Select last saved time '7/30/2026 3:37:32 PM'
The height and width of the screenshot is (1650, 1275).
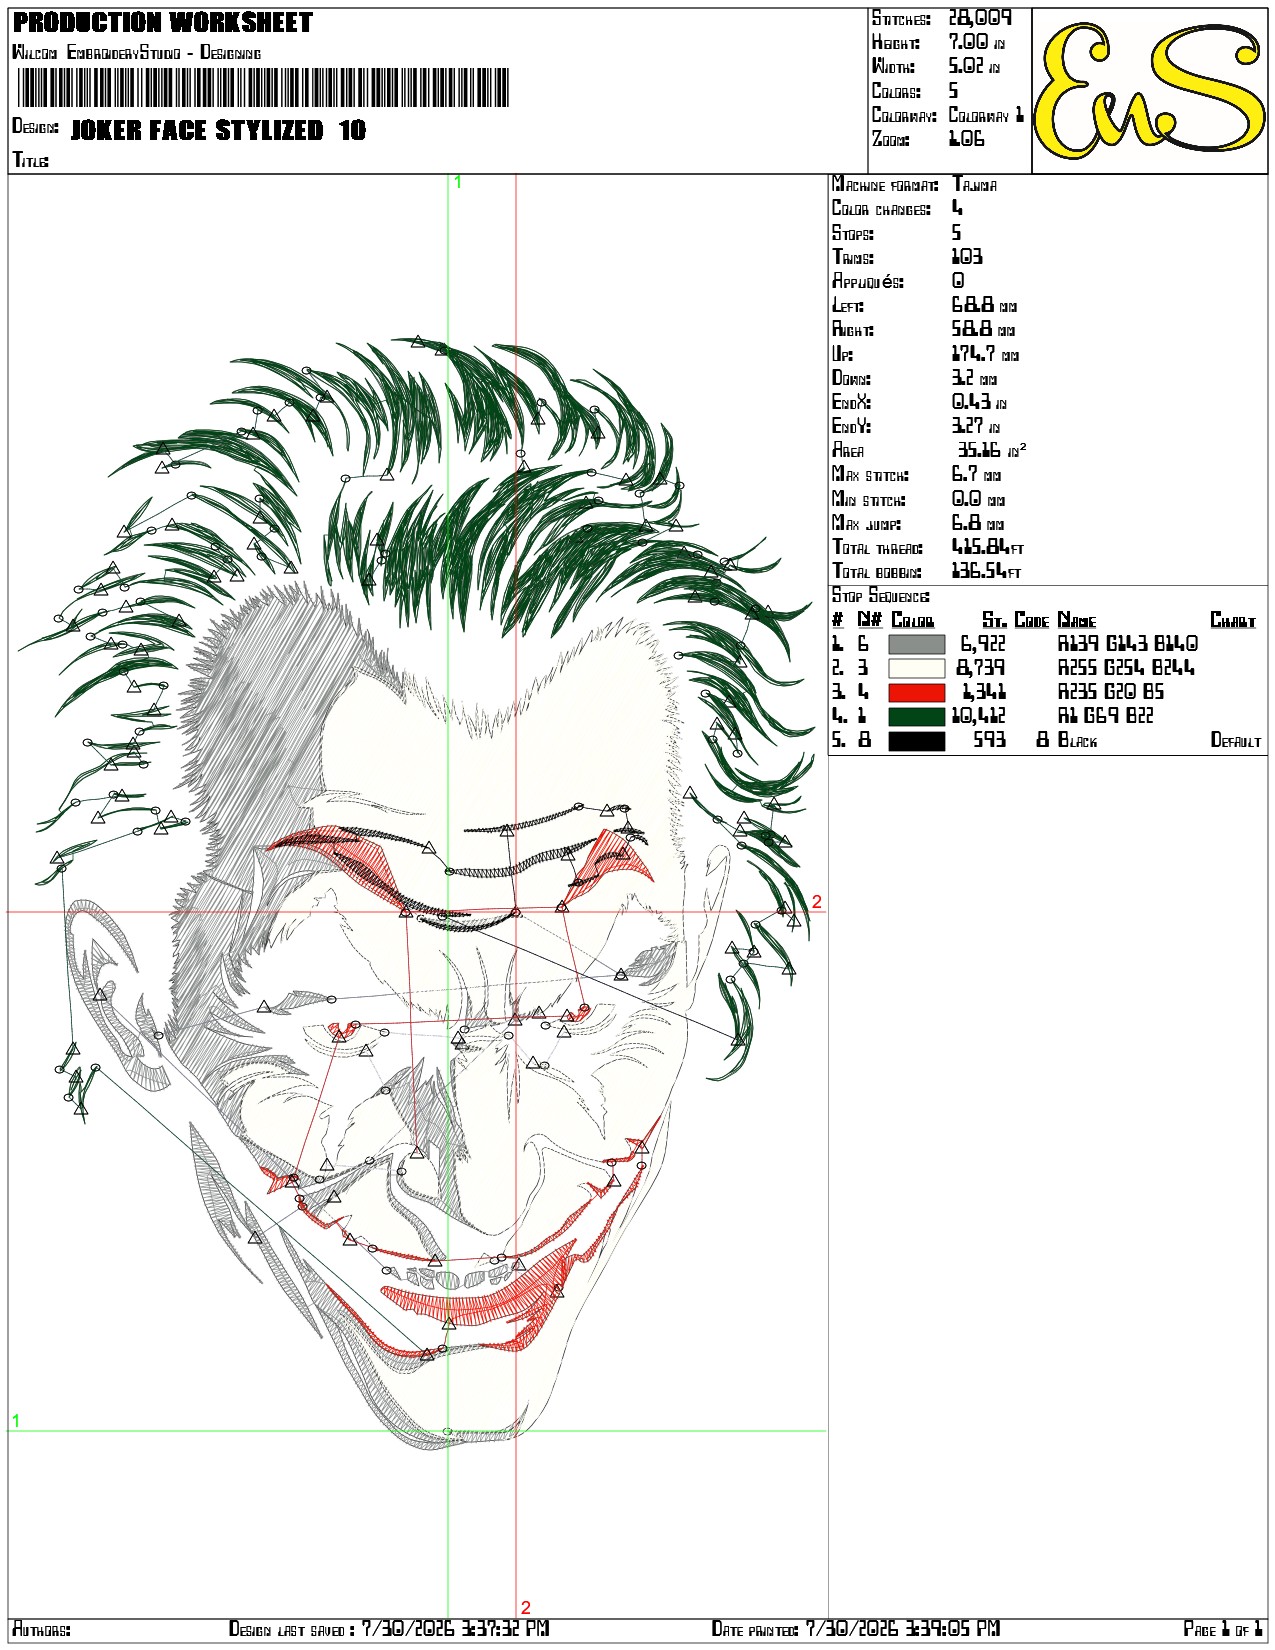coord(455,1629)
